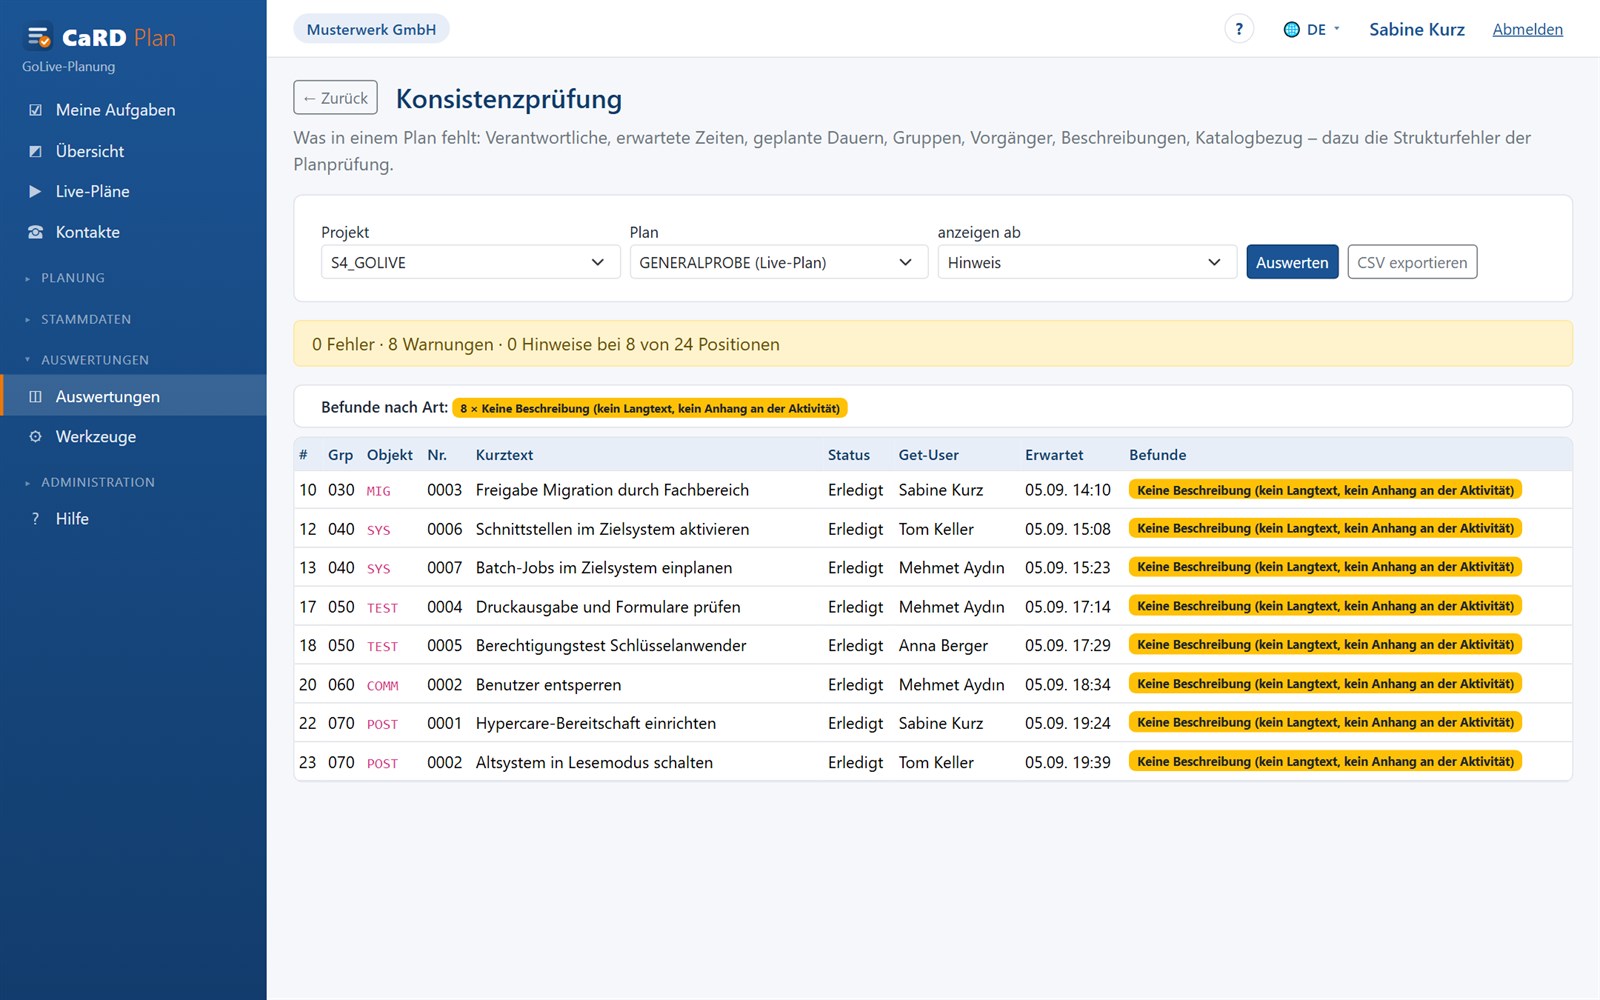The image size is (1600, 1000).
Task: Open the Plan dropdown GENERALPROBE
Action: click(x=778, y=262)
